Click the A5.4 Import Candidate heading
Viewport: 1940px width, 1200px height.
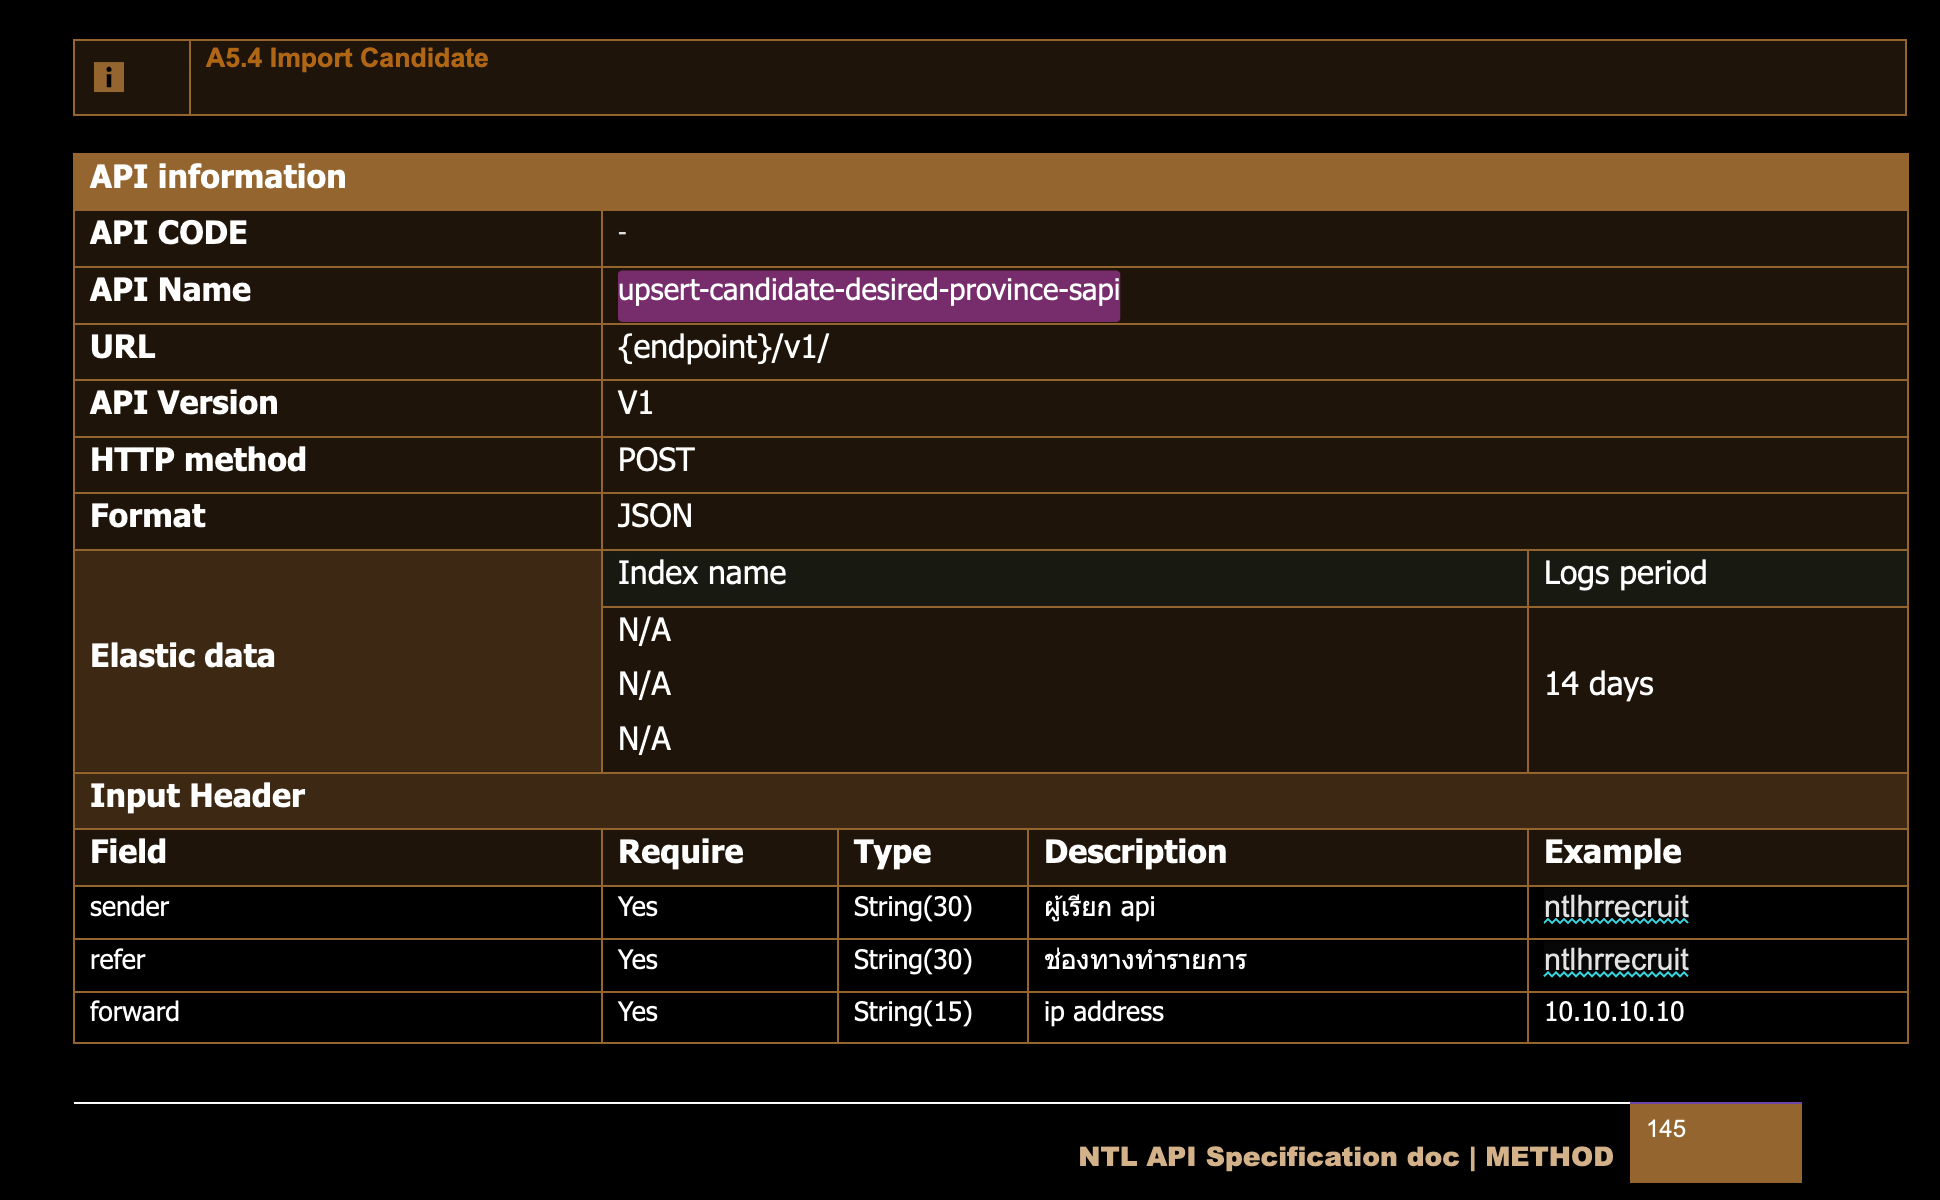346,58
